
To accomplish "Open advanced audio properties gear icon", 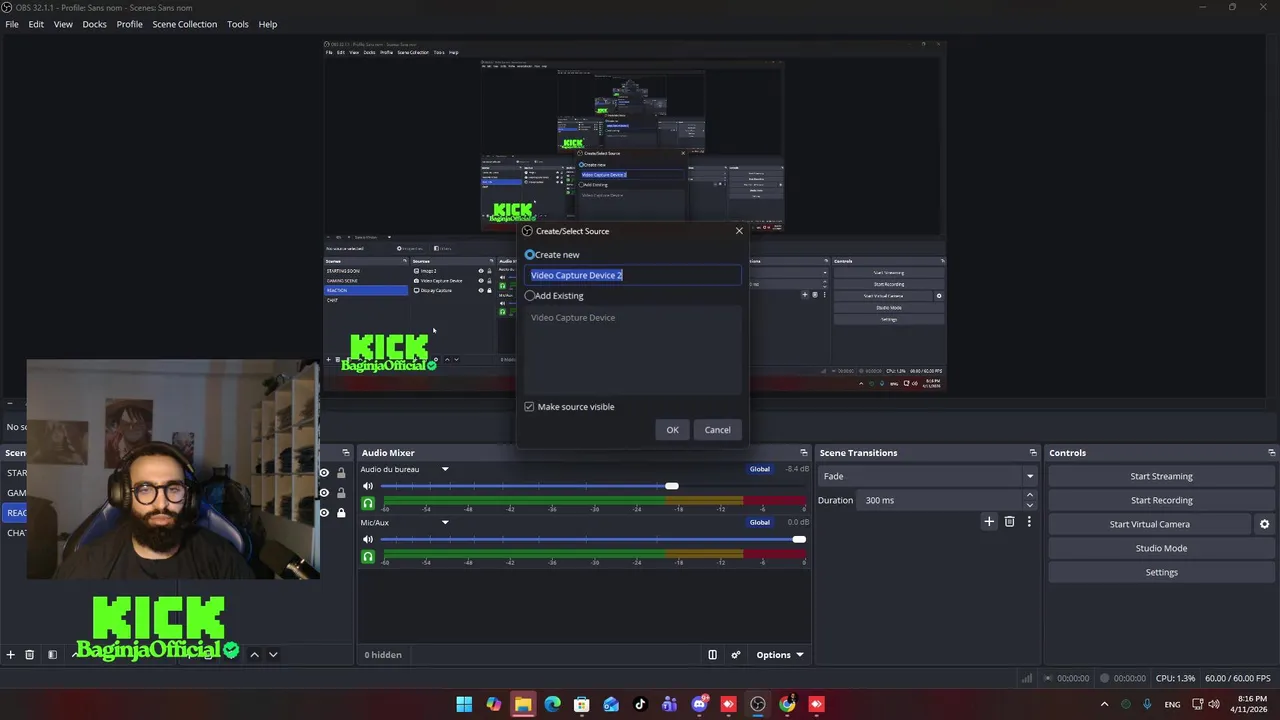I will pos(736,655).
